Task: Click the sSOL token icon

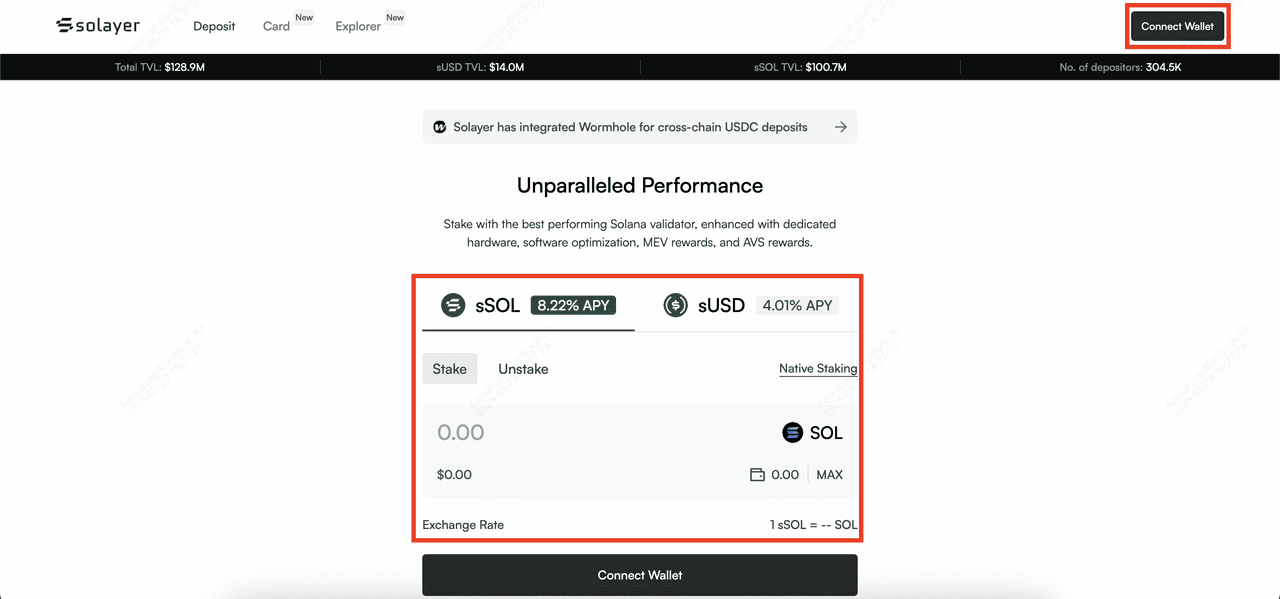Action: 454,305
